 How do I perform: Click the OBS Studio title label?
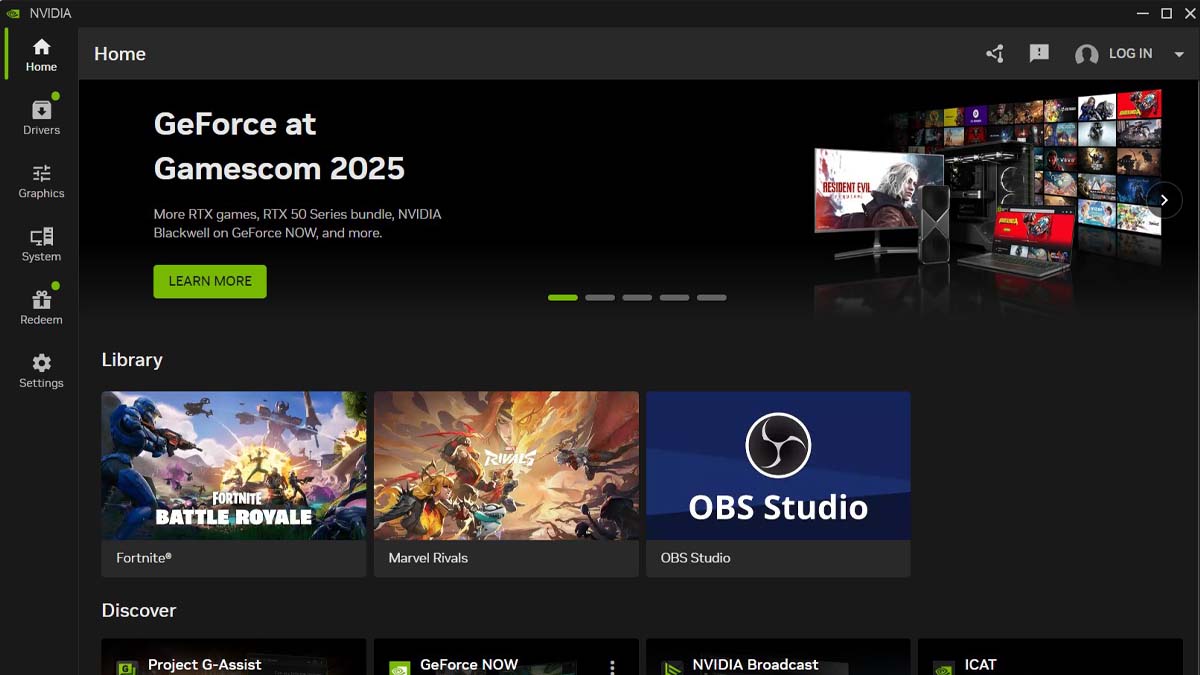pyautogui.click(x=695, y=558)
